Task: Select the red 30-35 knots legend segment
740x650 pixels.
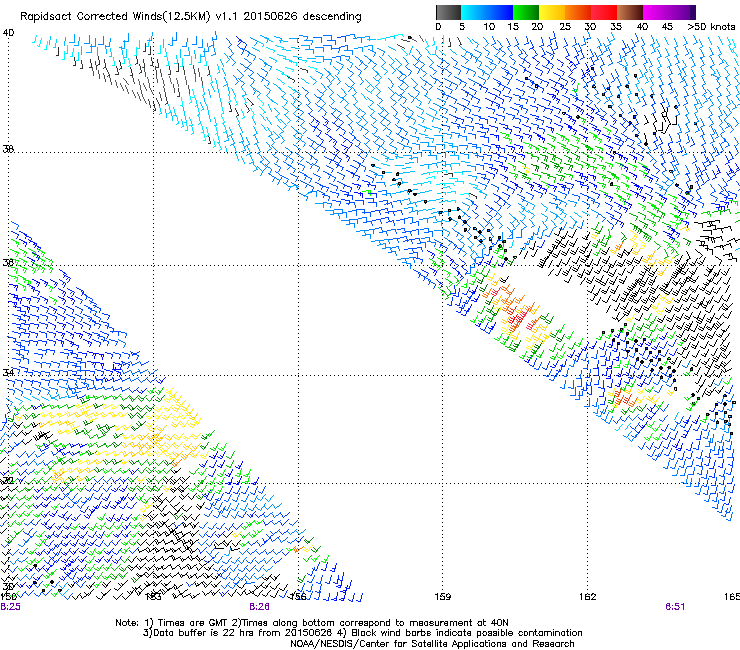Action: click(x=604, y=12)
